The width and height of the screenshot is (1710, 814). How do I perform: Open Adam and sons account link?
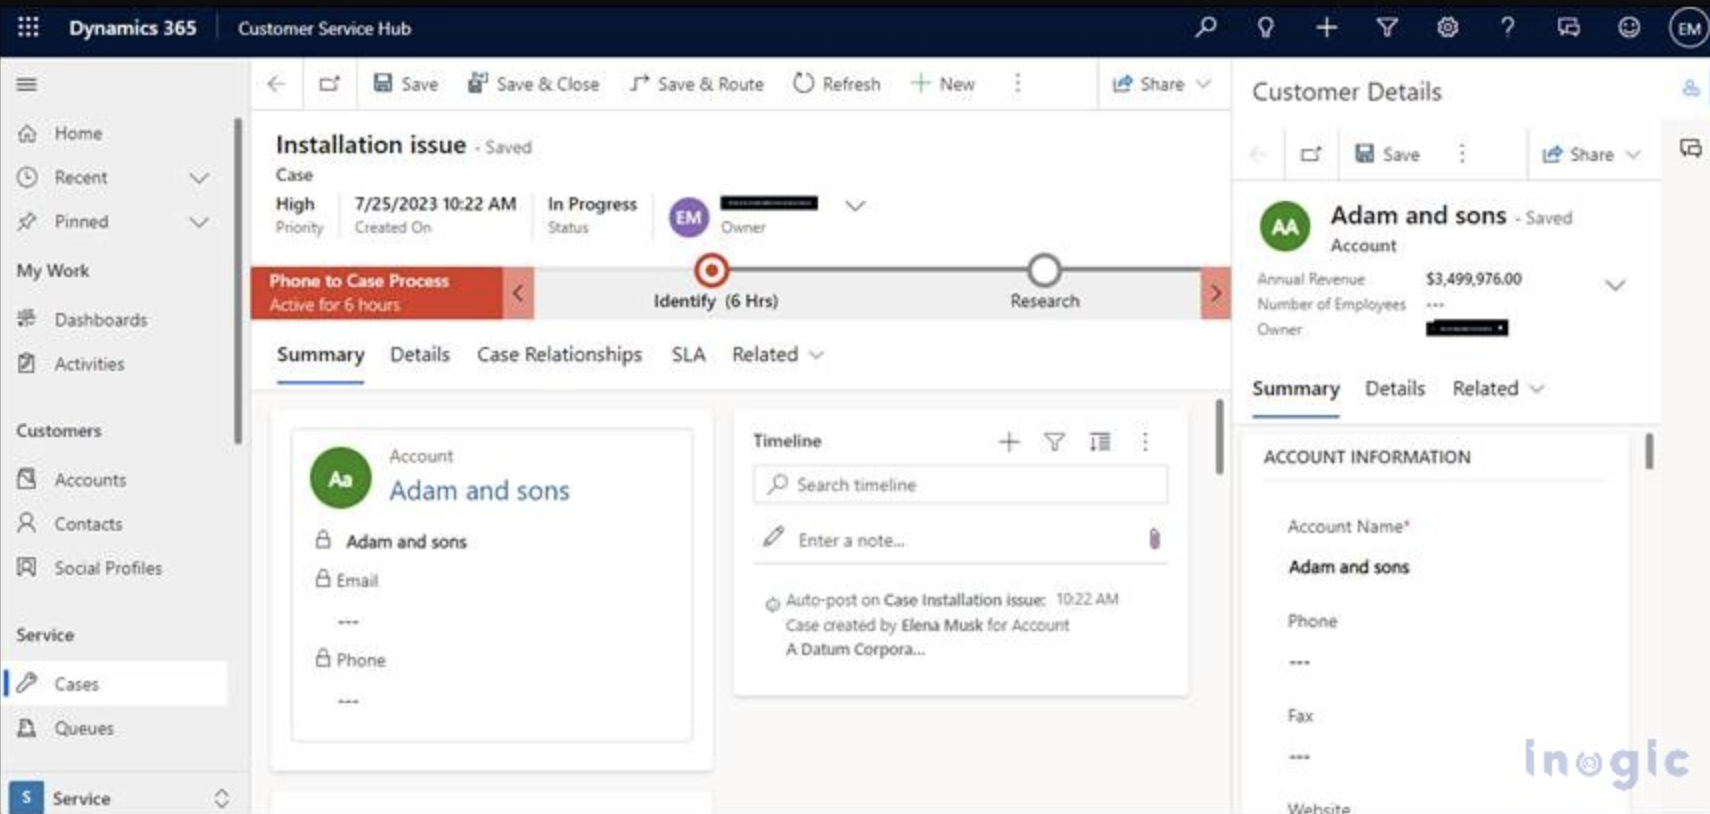pos(479,491)
